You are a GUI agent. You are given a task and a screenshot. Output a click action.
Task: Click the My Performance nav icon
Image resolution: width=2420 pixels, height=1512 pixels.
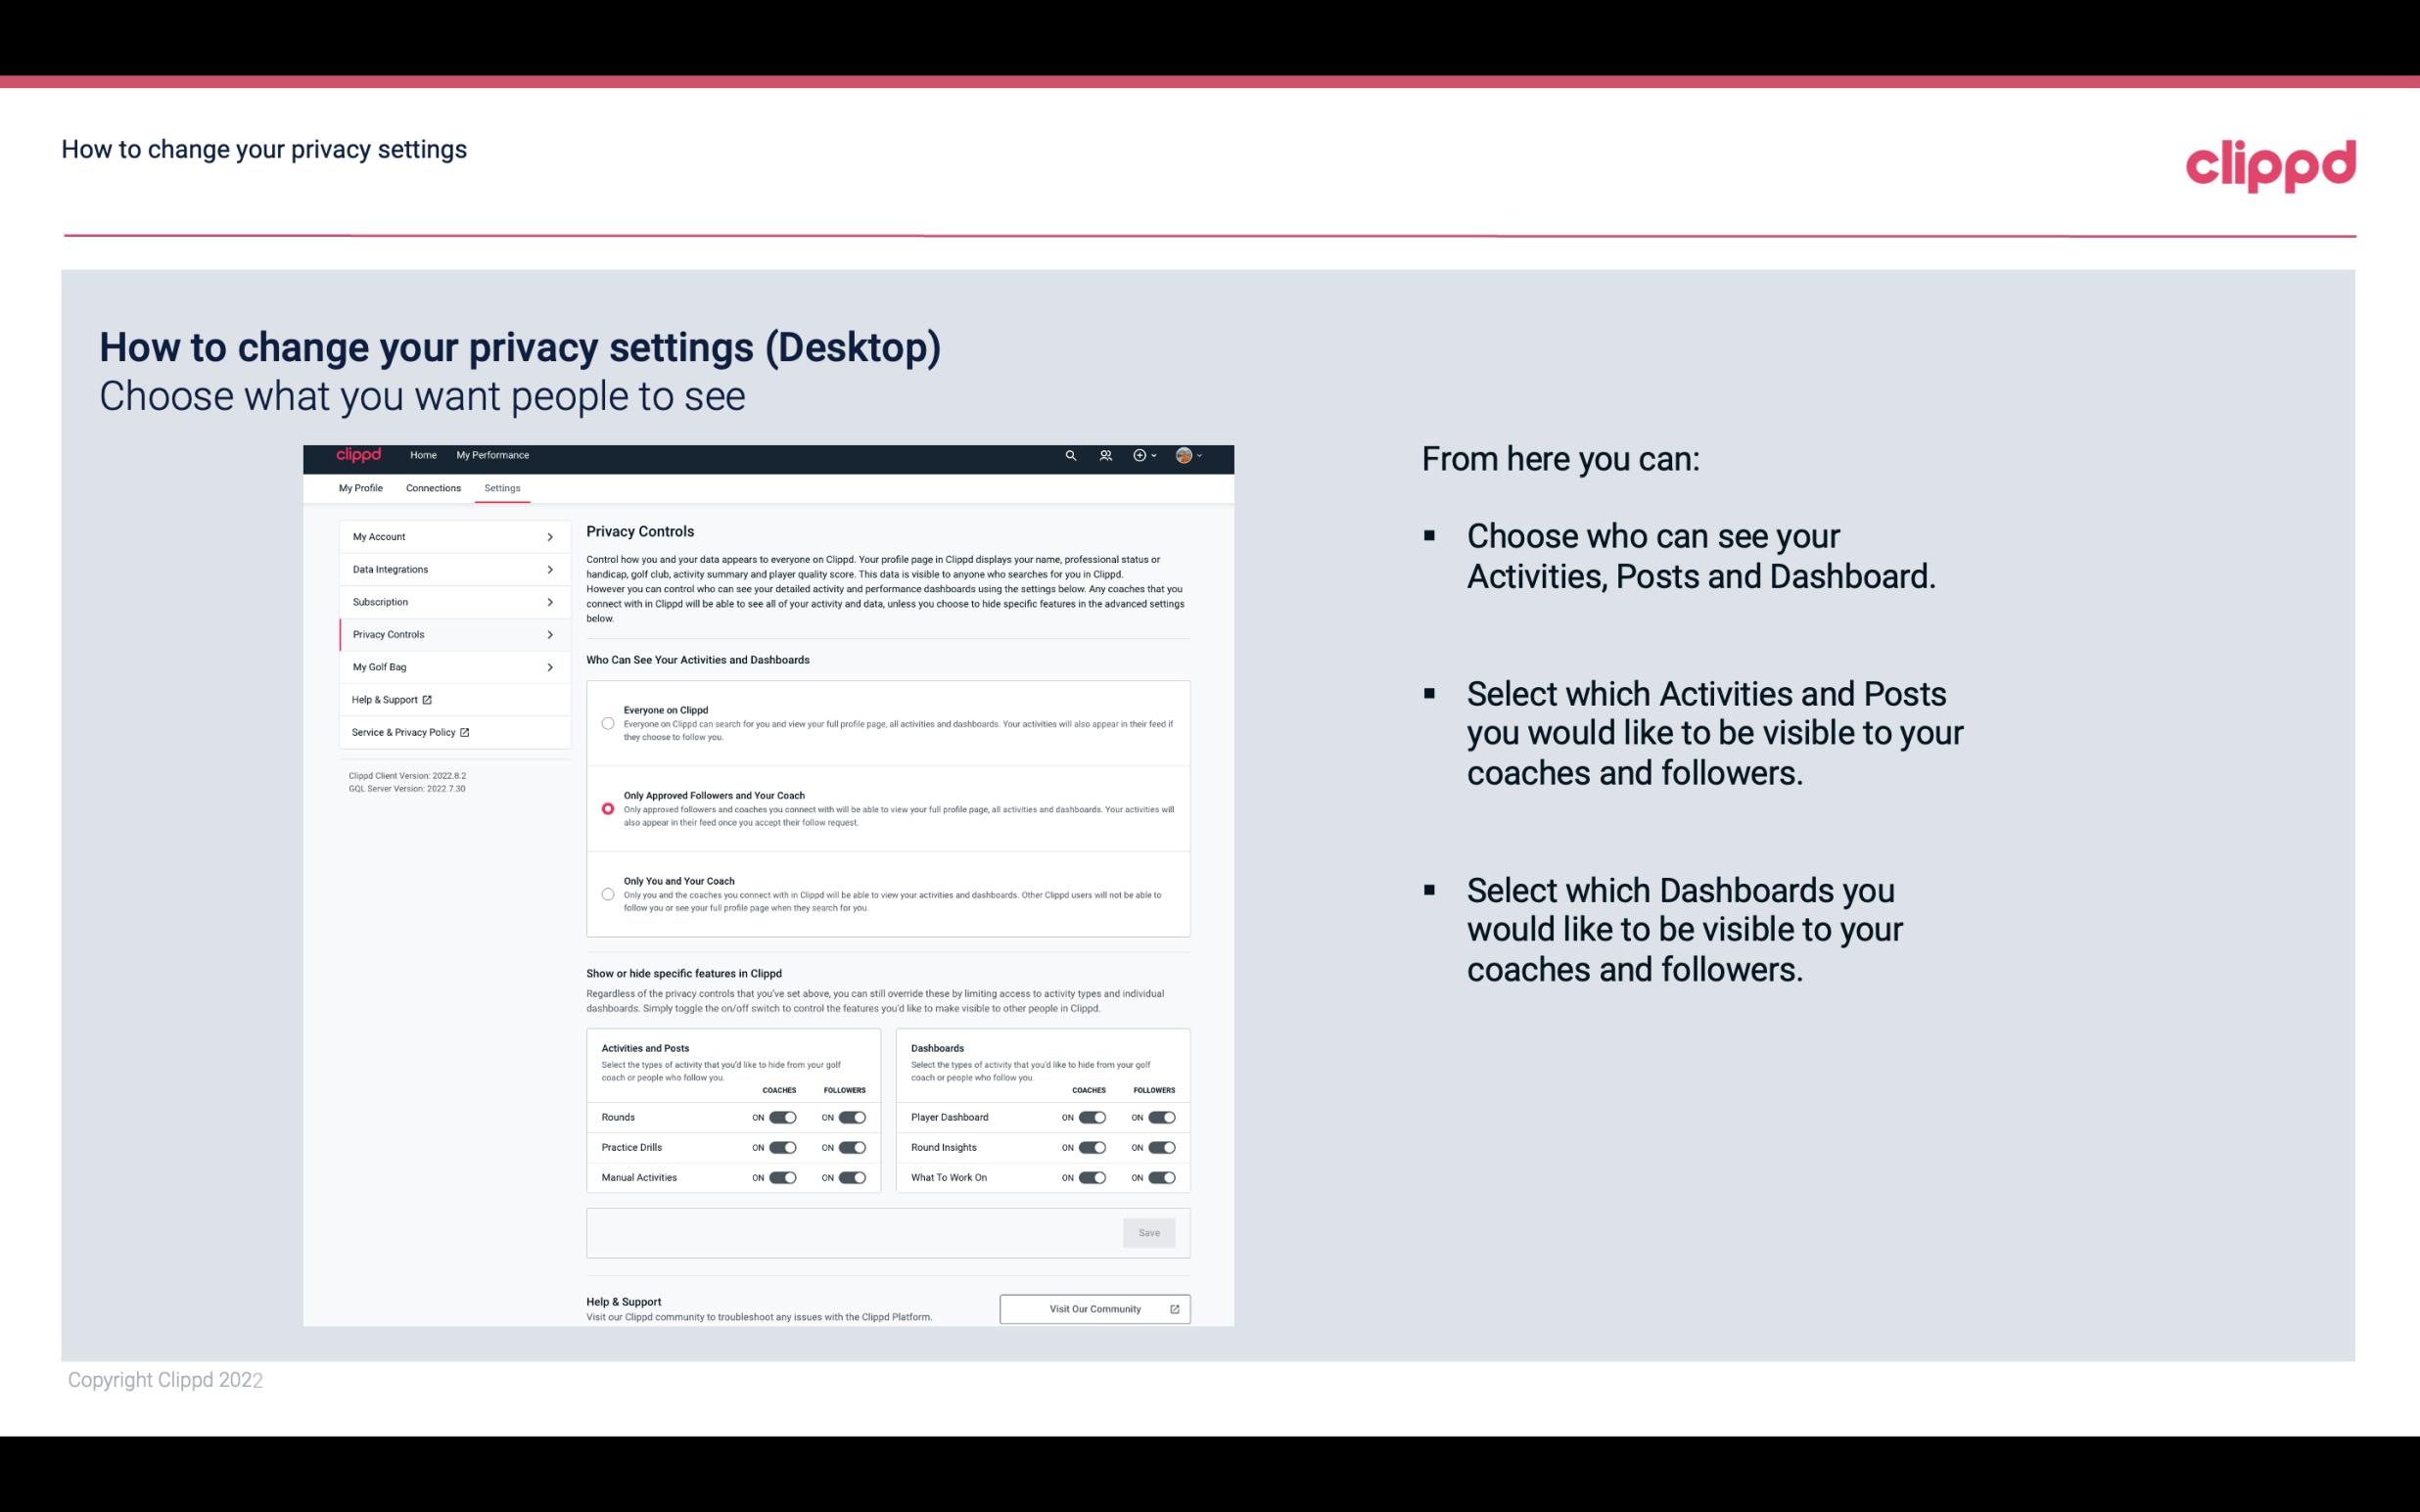pyautogui.click(x=493, y=455)
